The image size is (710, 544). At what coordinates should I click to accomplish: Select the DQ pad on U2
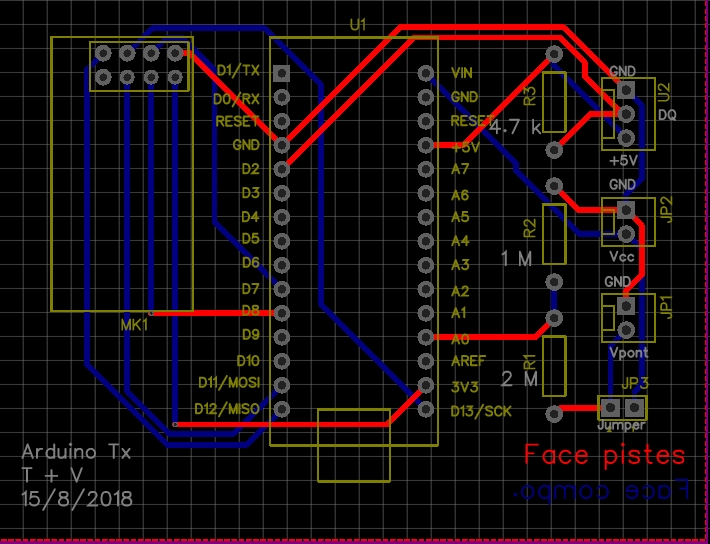click(626, 114)
